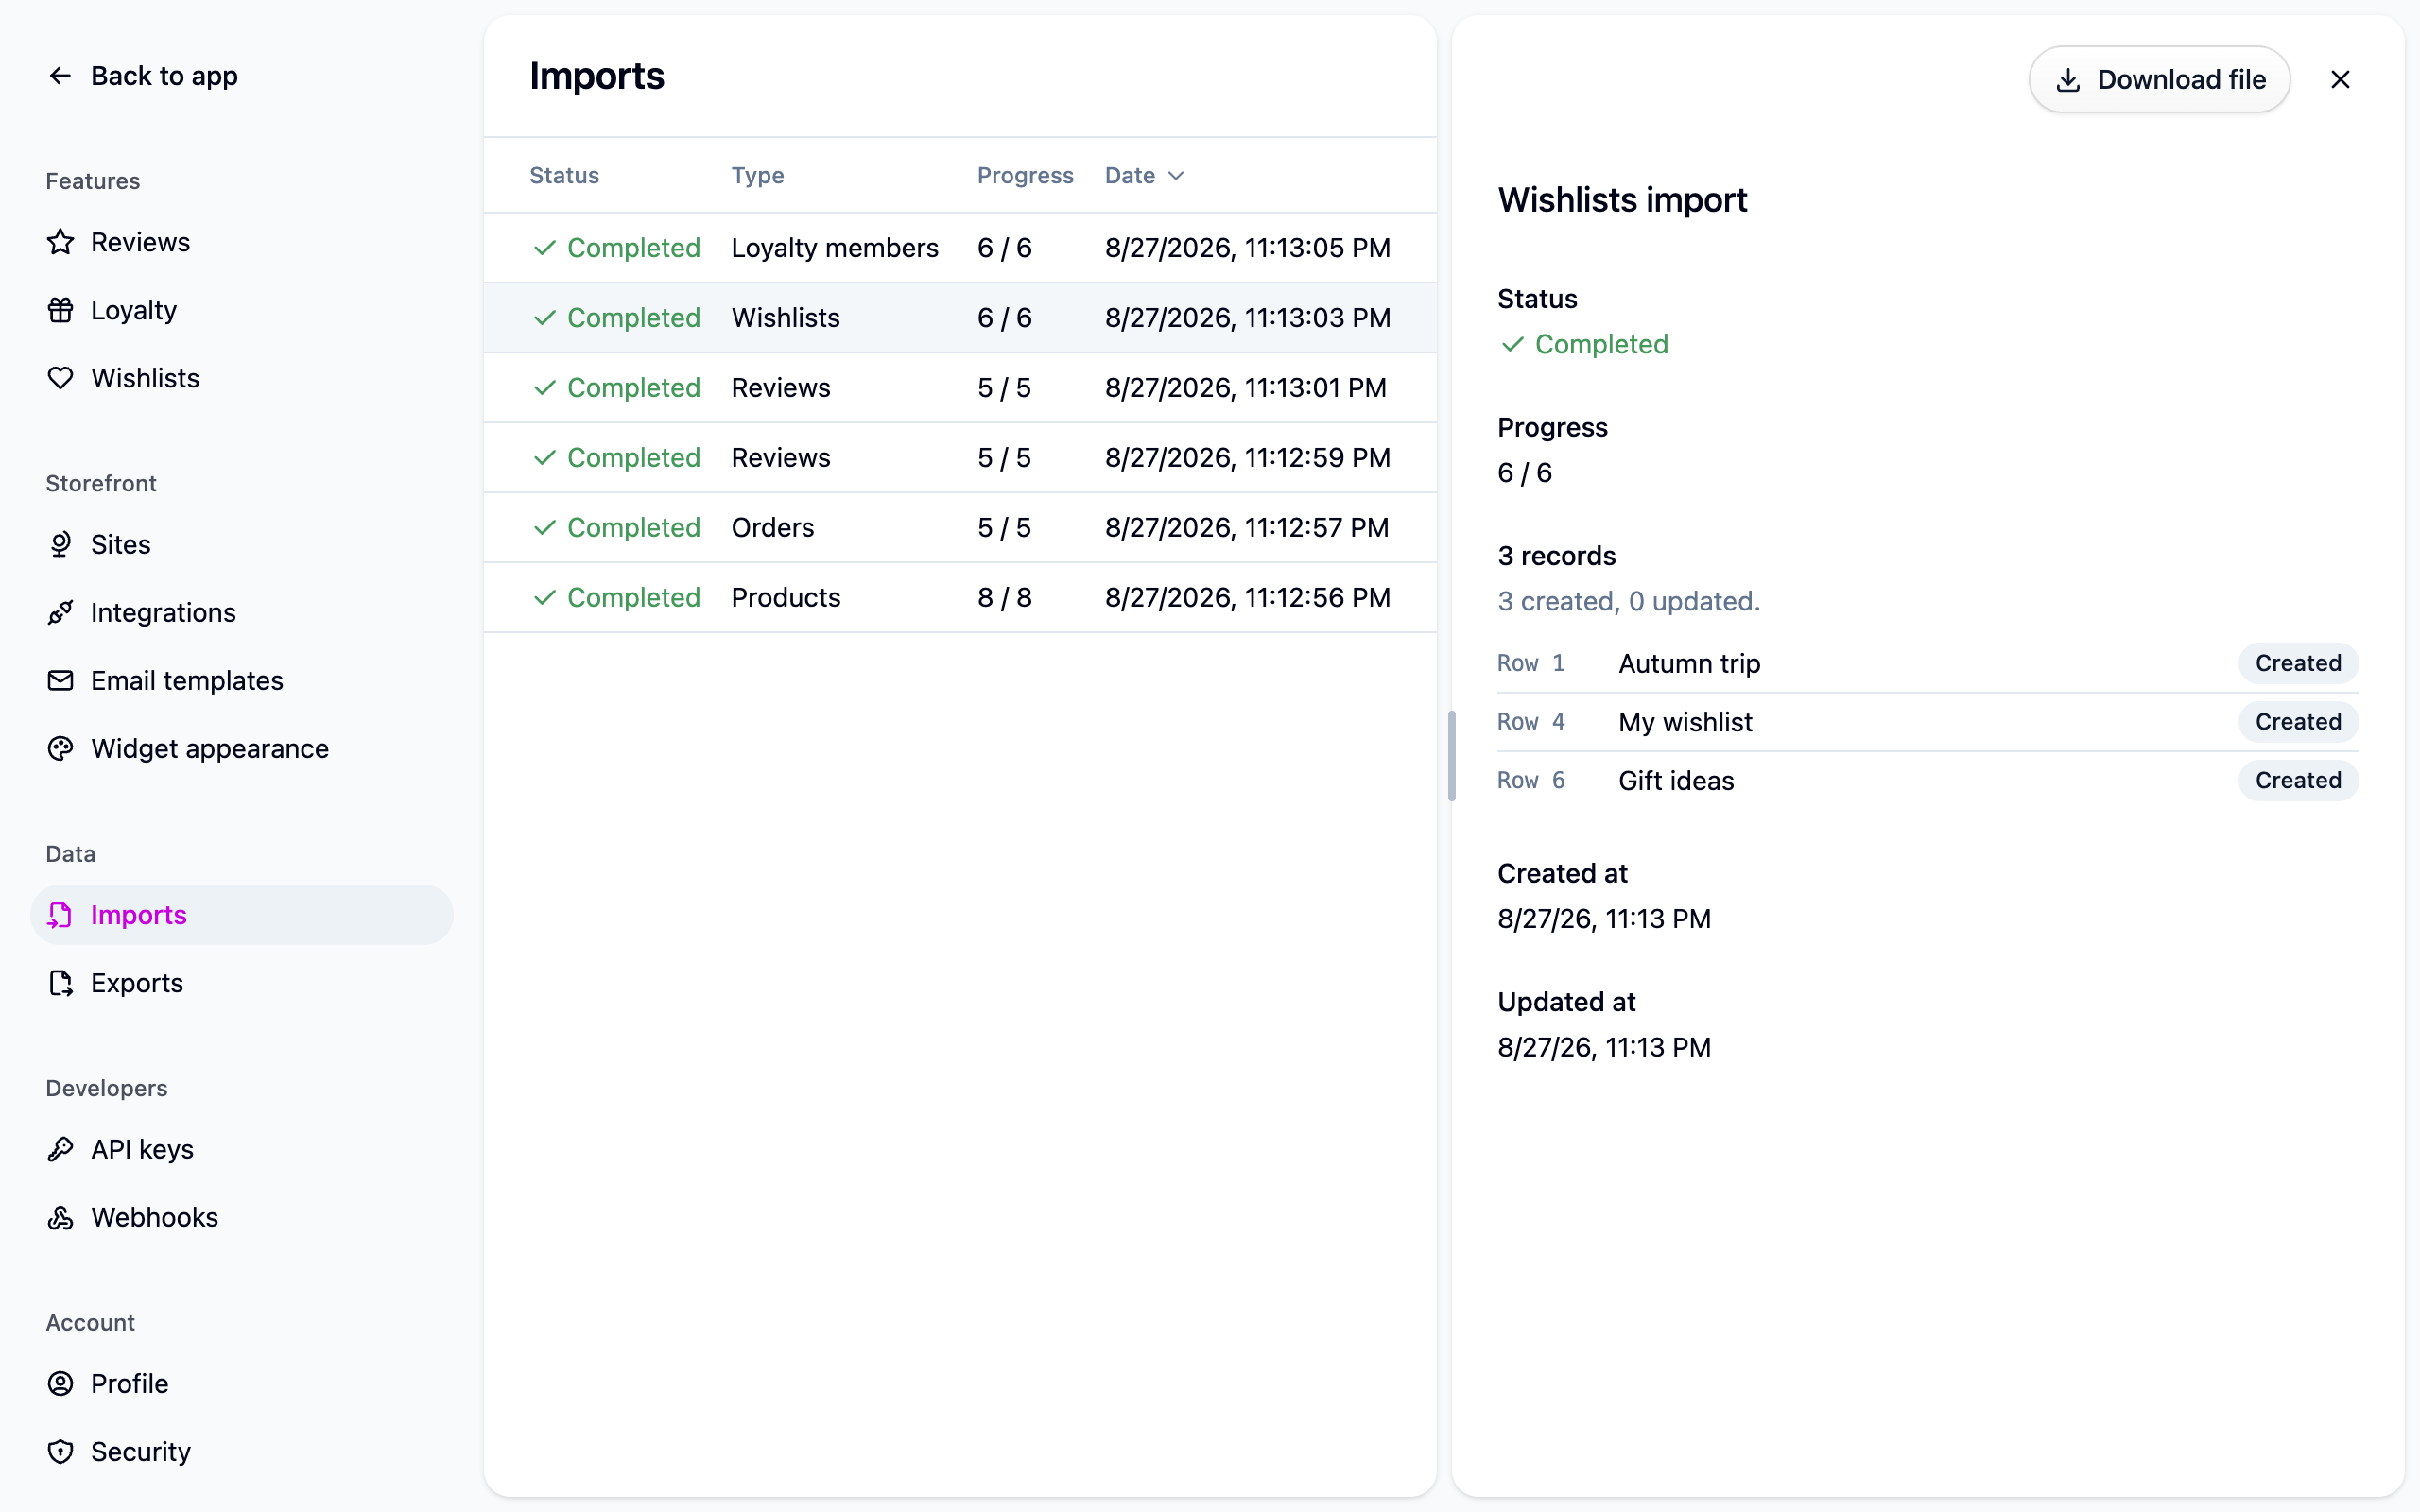Screen dimensions: 2420x1512
Task: Sort by the Status column header
Action: click(564, 176)
